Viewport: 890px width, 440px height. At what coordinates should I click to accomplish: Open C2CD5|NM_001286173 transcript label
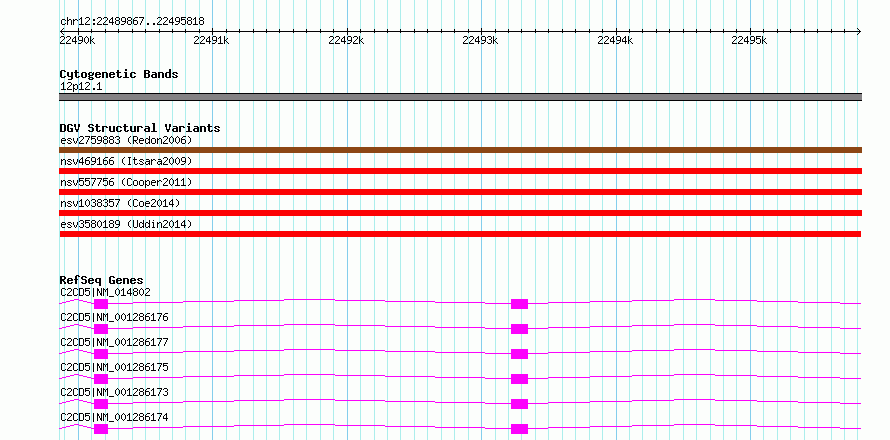(x=114, y=392)
